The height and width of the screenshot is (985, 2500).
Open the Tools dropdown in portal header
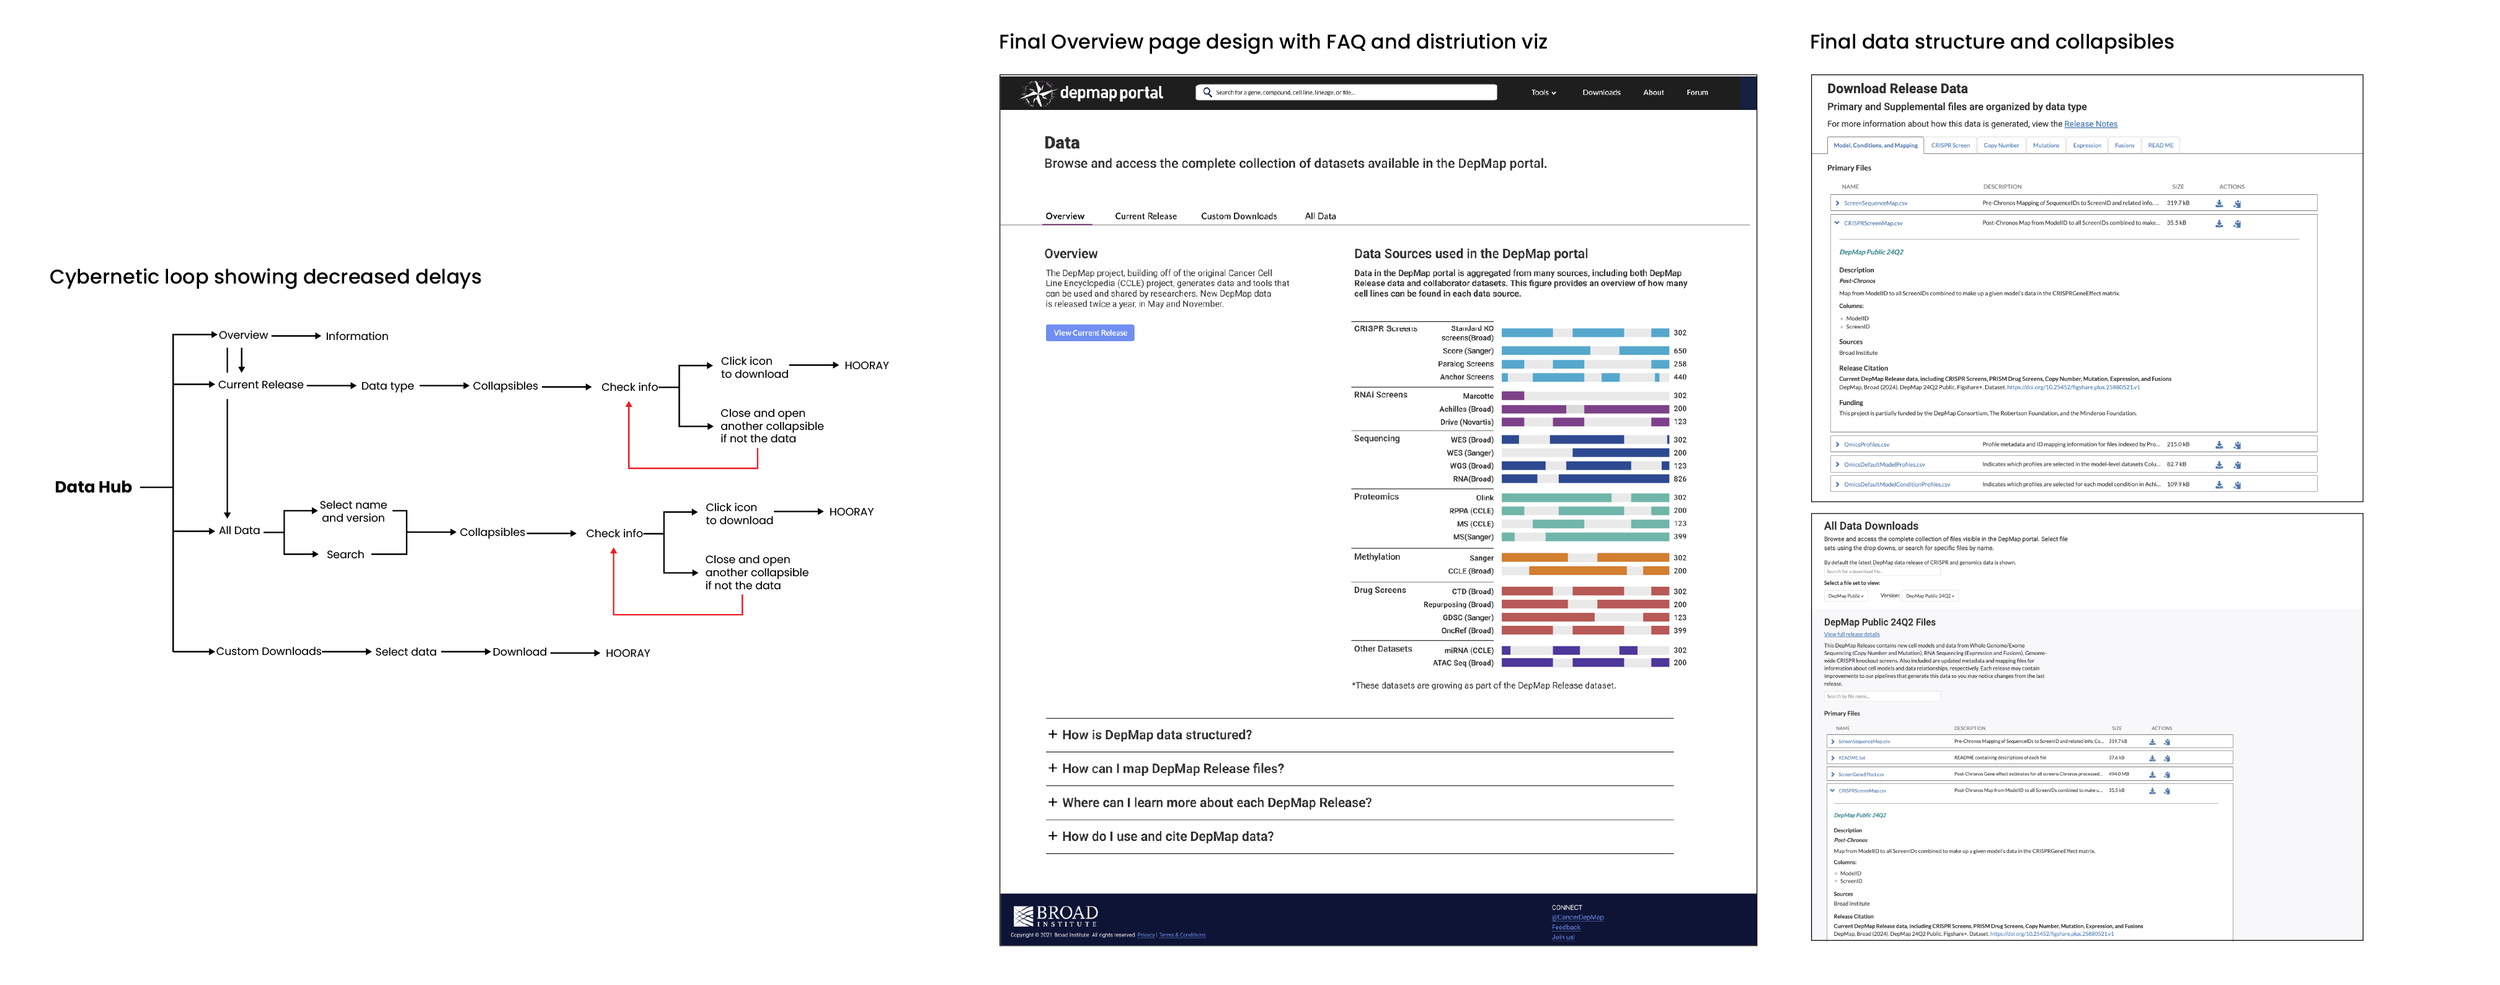[x=1543, y=92]
